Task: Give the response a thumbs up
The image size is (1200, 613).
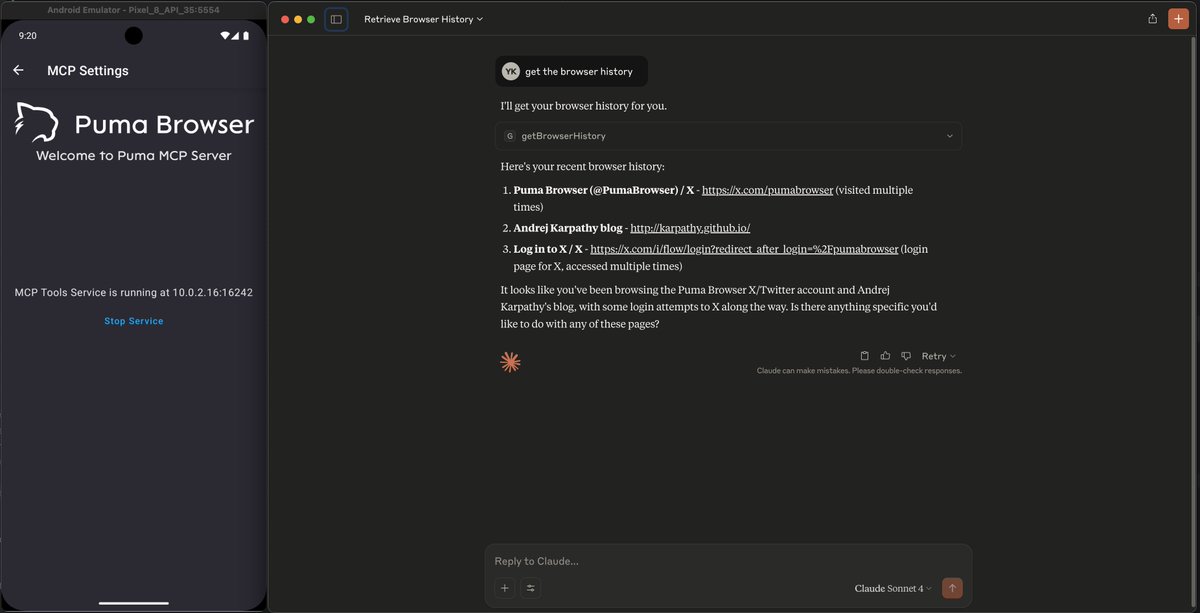Action: pyautogui.click(x=885, y=356)
